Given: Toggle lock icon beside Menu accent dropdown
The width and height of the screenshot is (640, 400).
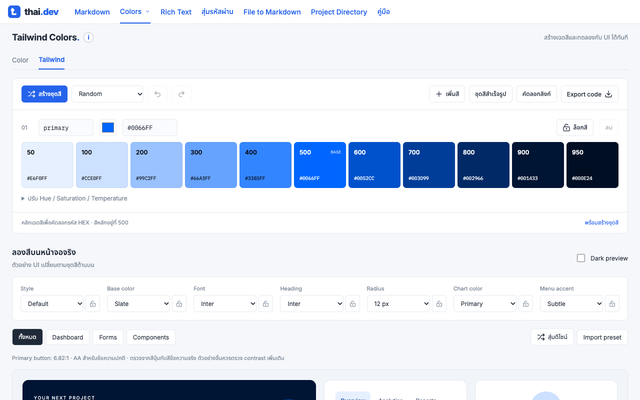Looking at the screenshot, I should [612, 304].
